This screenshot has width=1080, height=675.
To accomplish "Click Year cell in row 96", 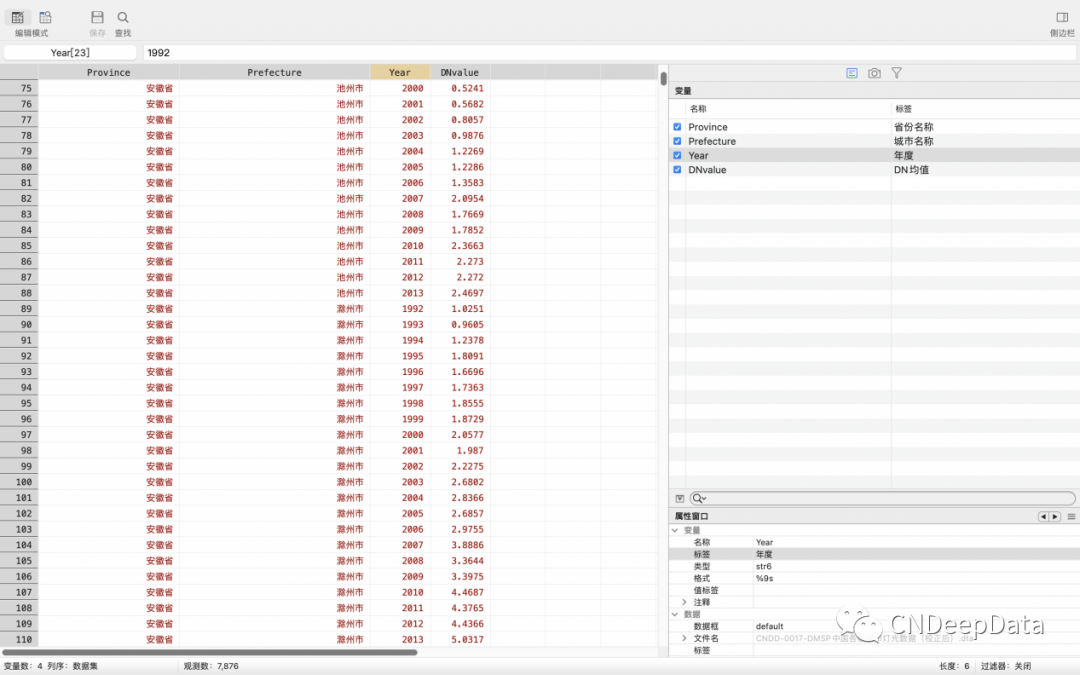I will 400,419.
